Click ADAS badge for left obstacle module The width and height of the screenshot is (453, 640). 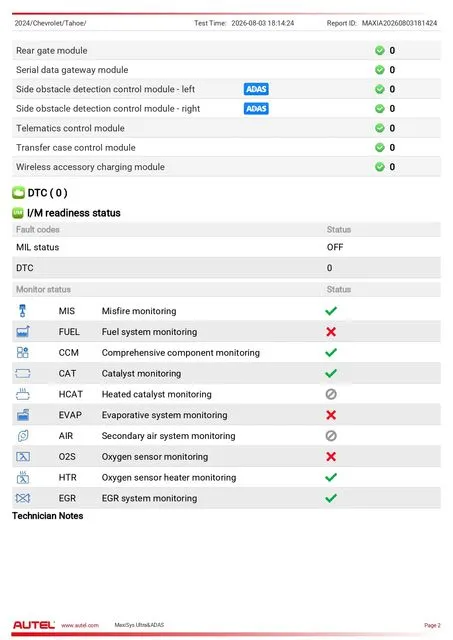pyautogui.click(x=256, y=89)
